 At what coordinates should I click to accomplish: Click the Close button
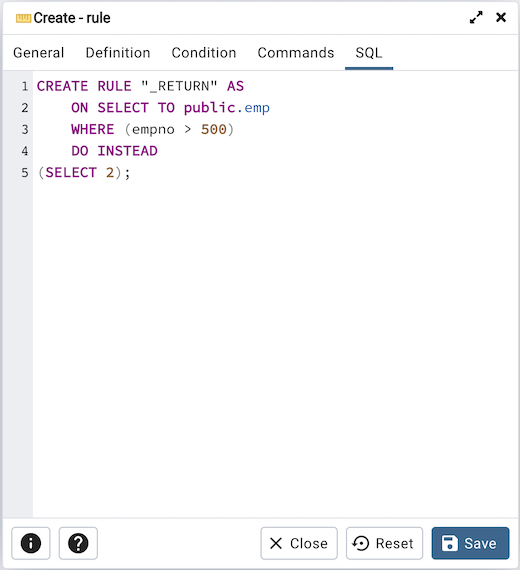coord(299,543)
